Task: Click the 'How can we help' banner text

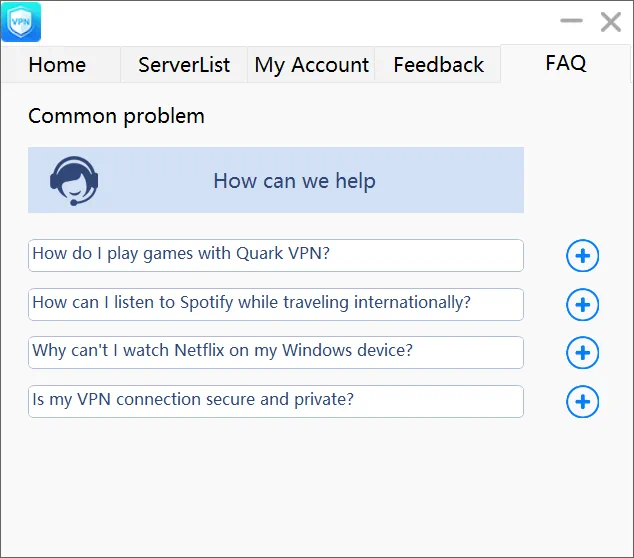Action: pos(294,181)
